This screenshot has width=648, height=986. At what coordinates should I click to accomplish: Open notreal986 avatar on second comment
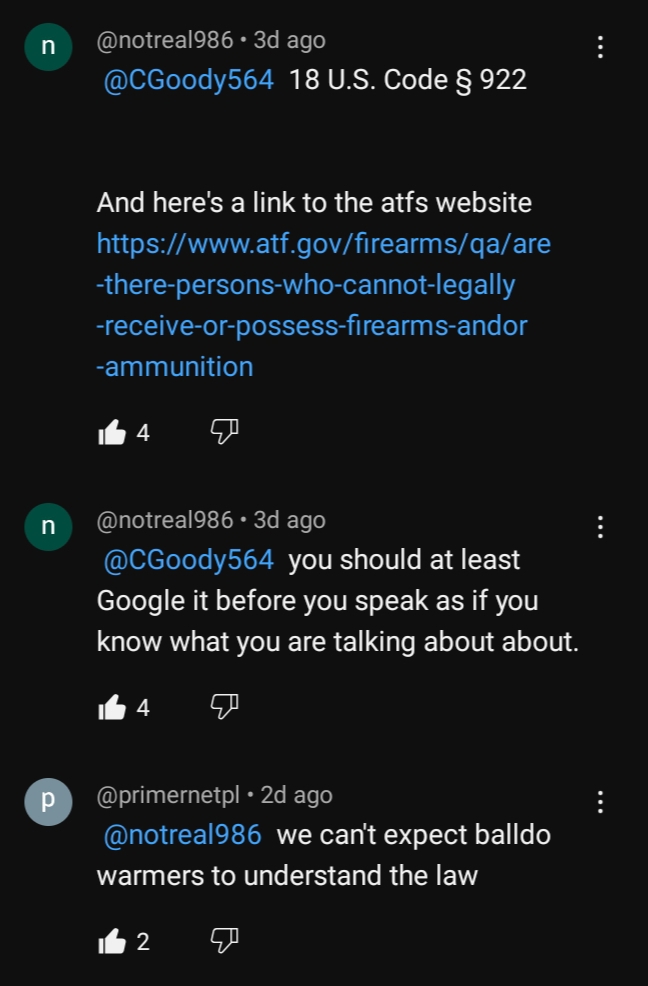(x=48, y=527)
